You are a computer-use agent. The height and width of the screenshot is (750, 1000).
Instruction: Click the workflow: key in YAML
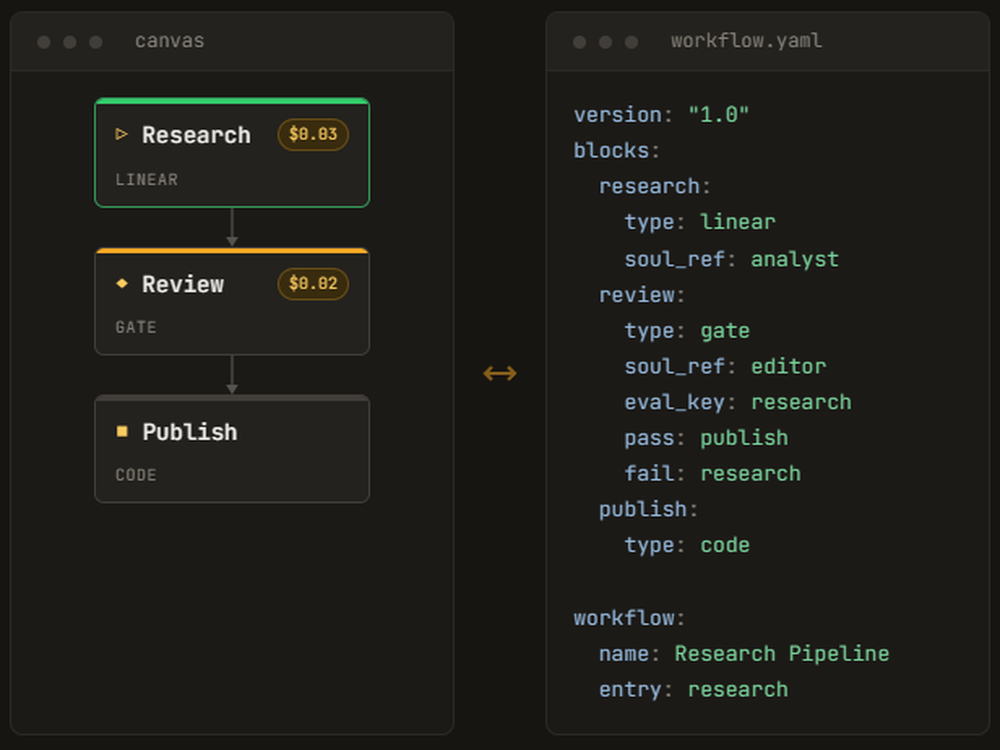point(629,617)
